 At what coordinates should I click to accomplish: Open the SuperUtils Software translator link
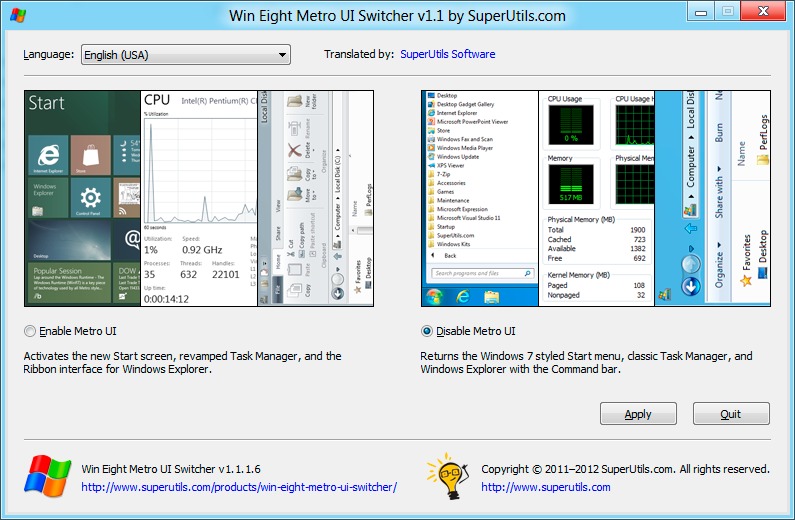click(x=447, y=54)
